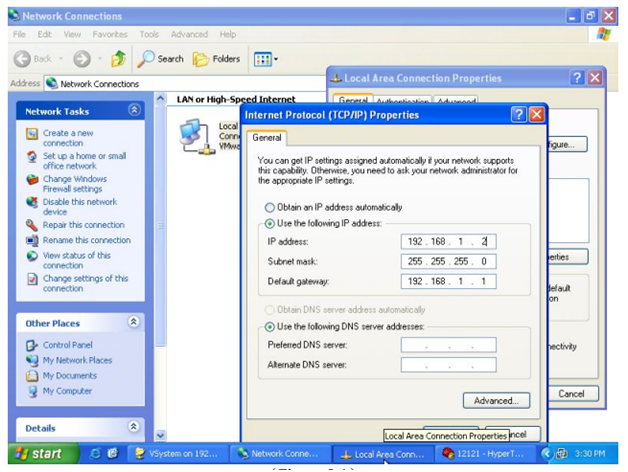Switch to Local Area Connection taskbar item

(x=383, y=454)
